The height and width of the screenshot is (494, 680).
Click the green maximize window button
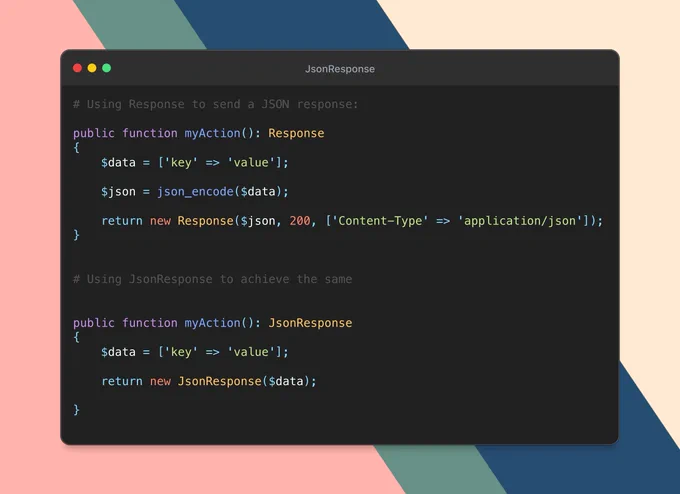click(107, 68)
